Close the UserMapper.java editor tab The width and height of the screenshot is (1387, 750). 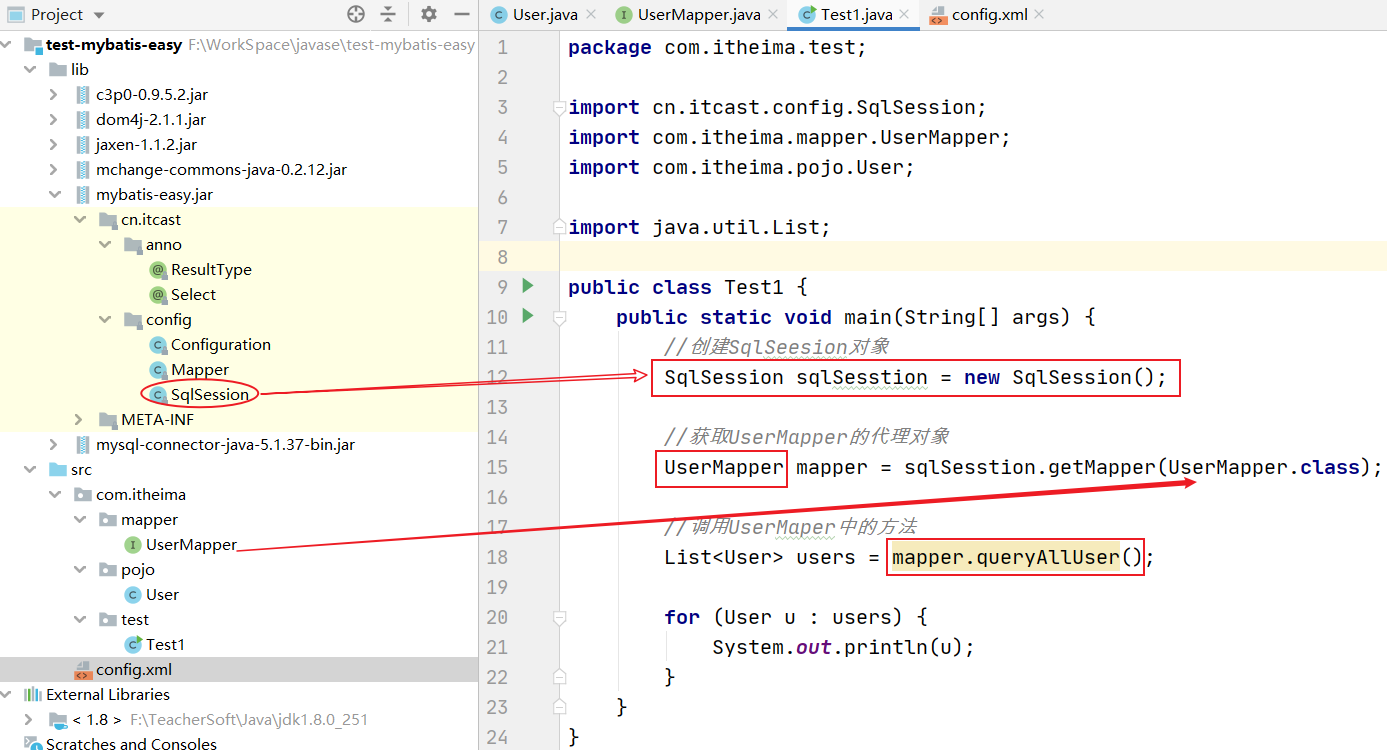click(x=775, y=14)
